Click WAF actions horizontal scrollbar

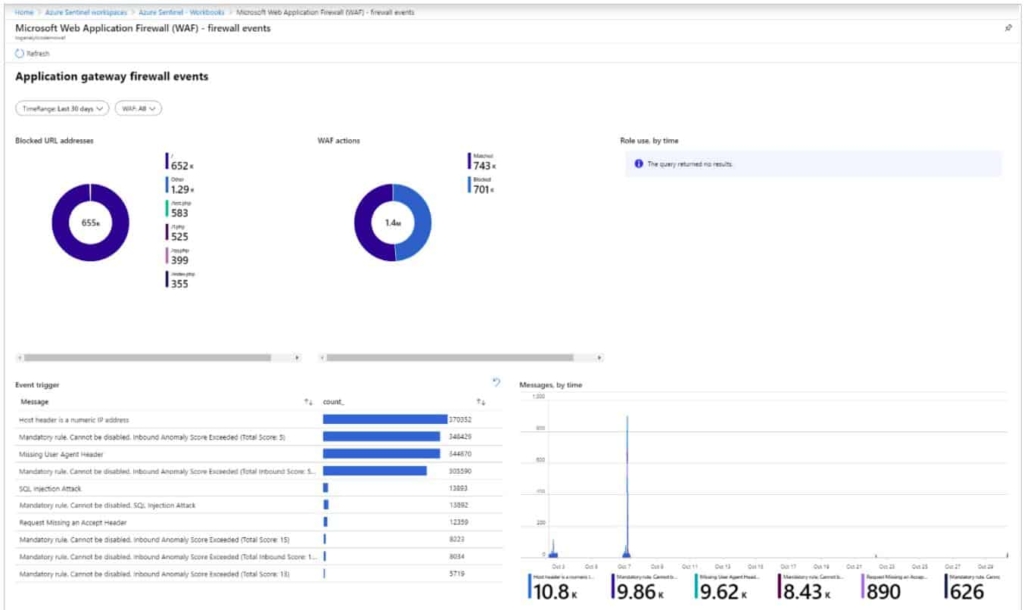point(450,357)
